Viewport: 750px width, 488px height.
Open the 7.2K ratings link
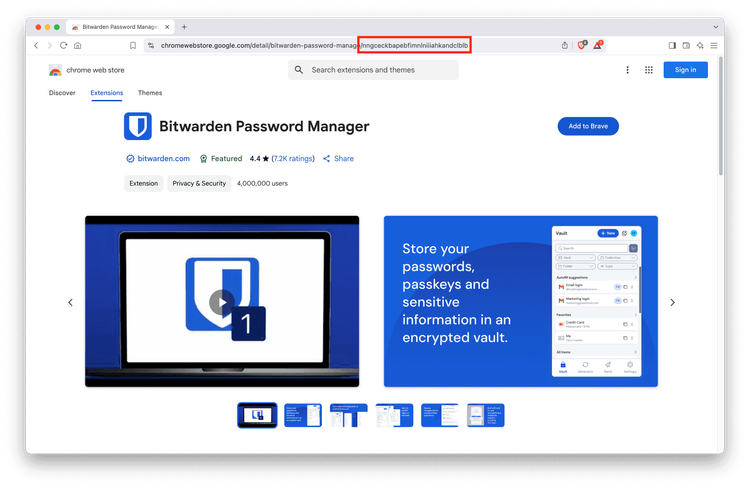pyautogui.click(x=293, y=158)
